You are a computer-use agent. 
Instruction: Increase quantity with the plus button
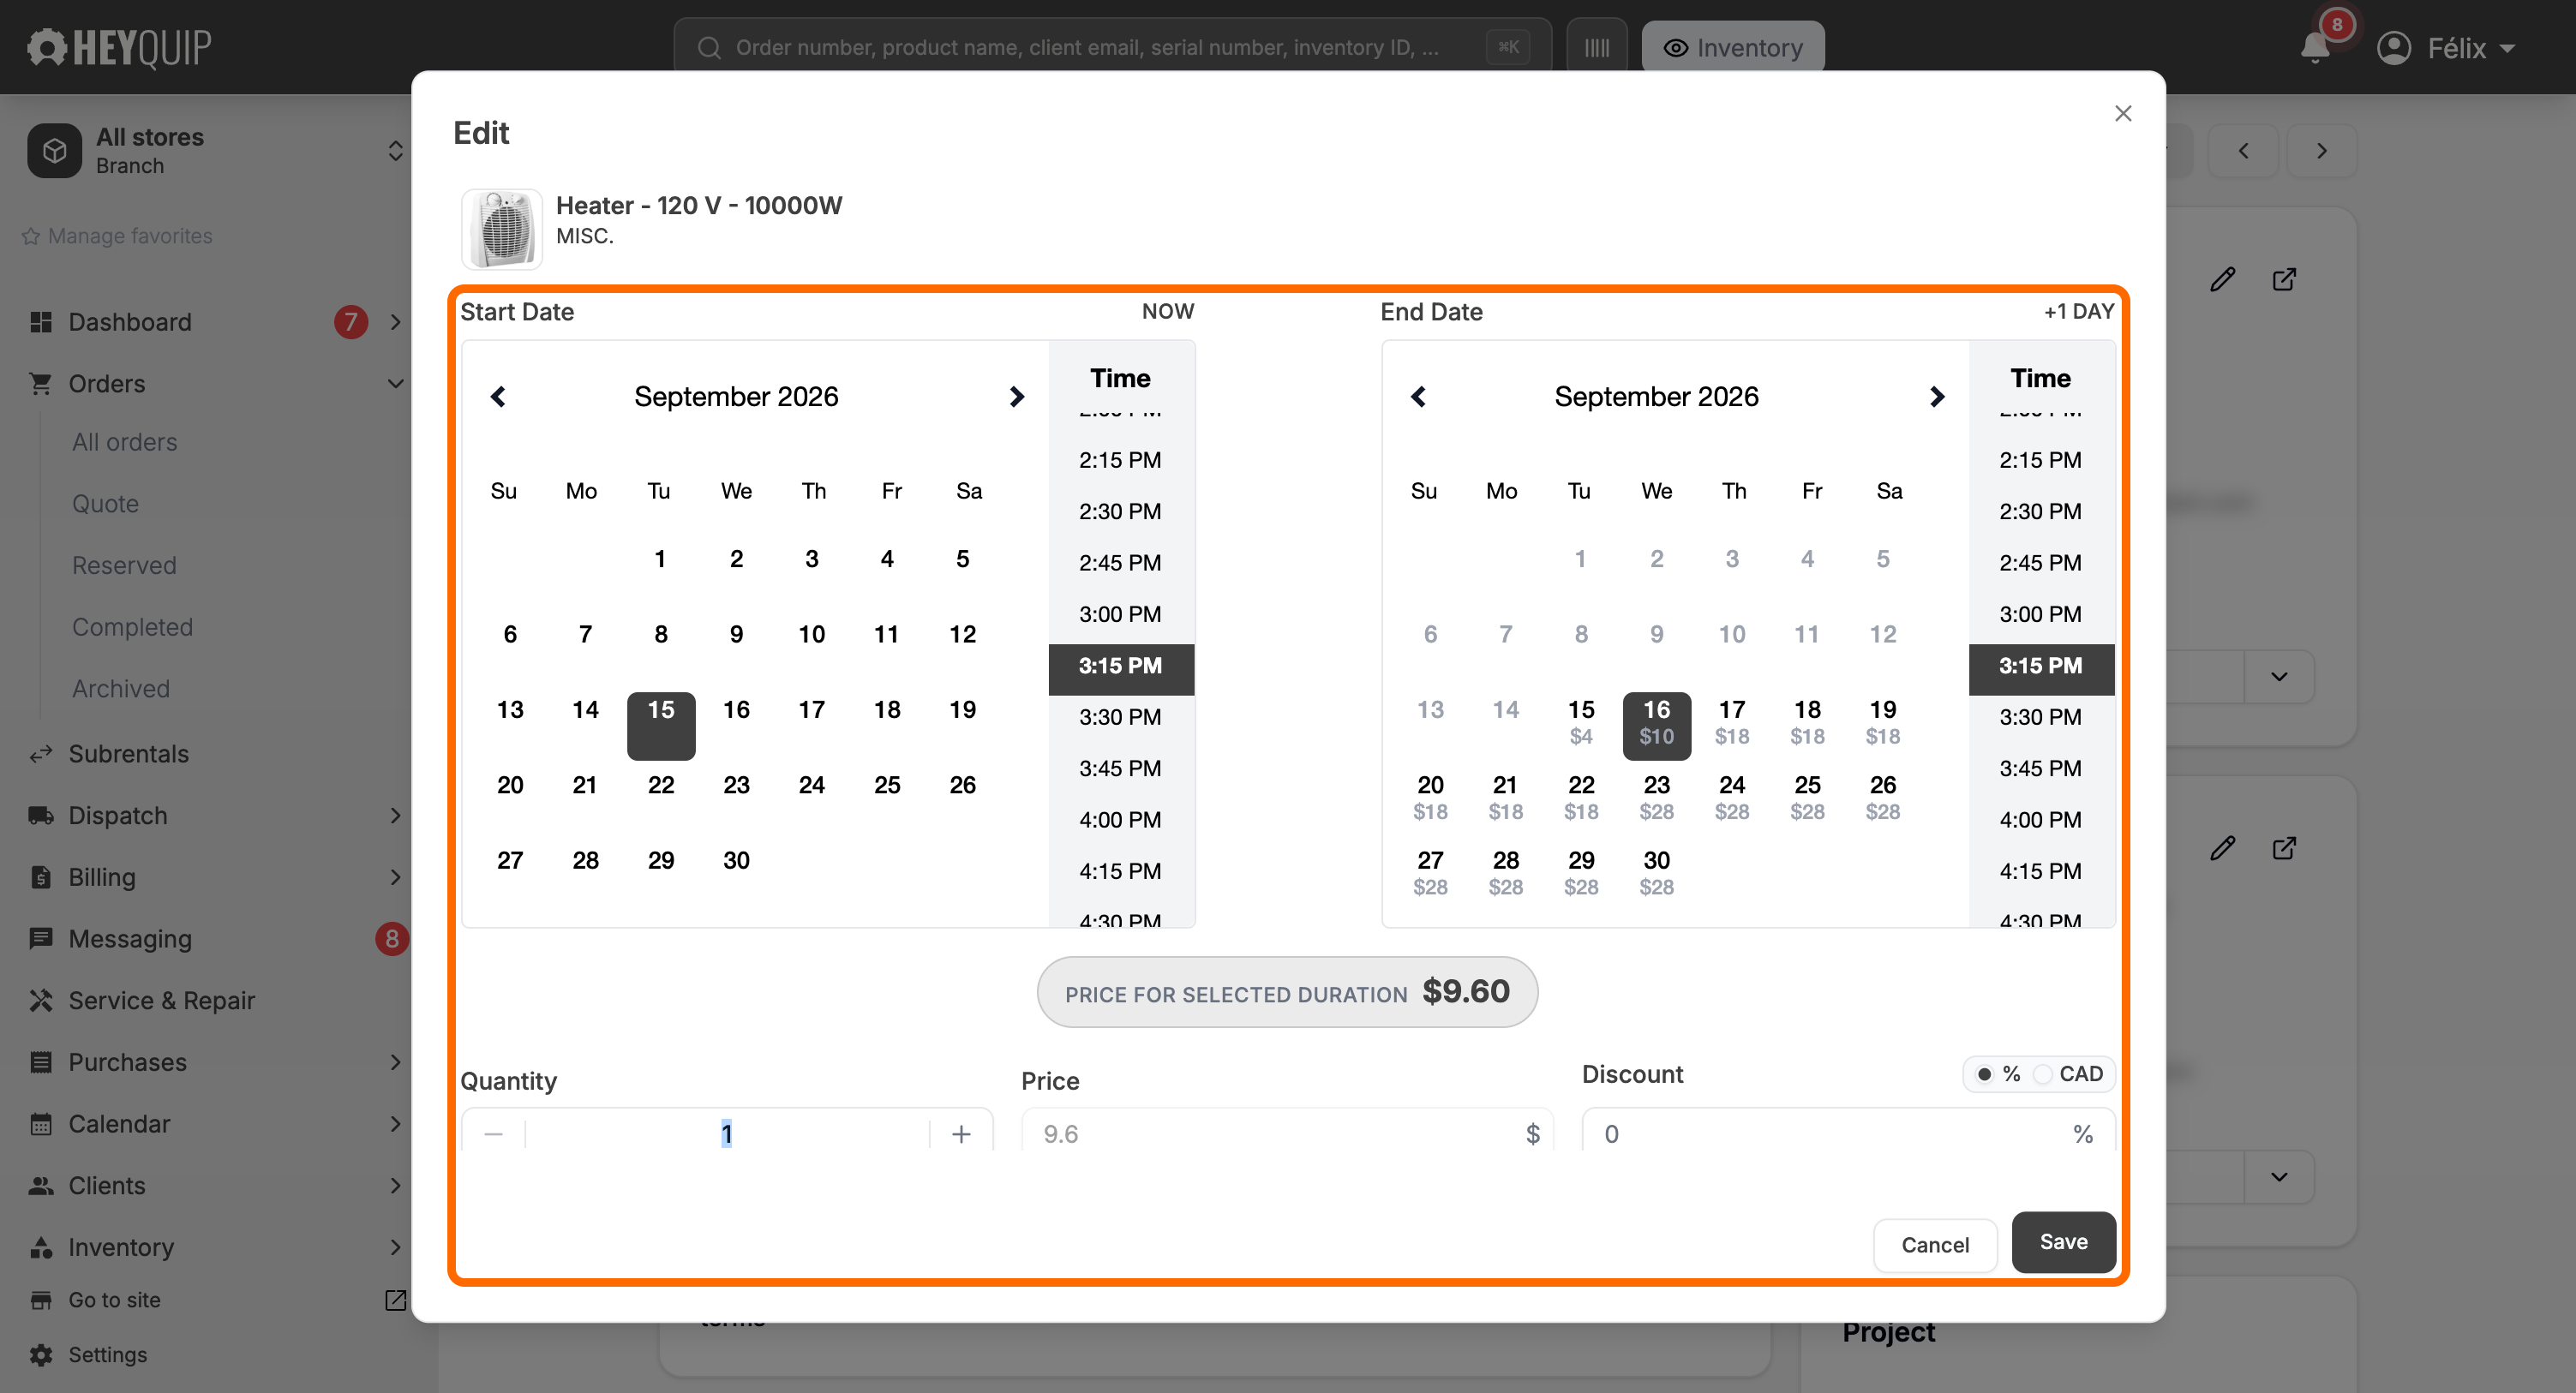(x=961, y=1134)
